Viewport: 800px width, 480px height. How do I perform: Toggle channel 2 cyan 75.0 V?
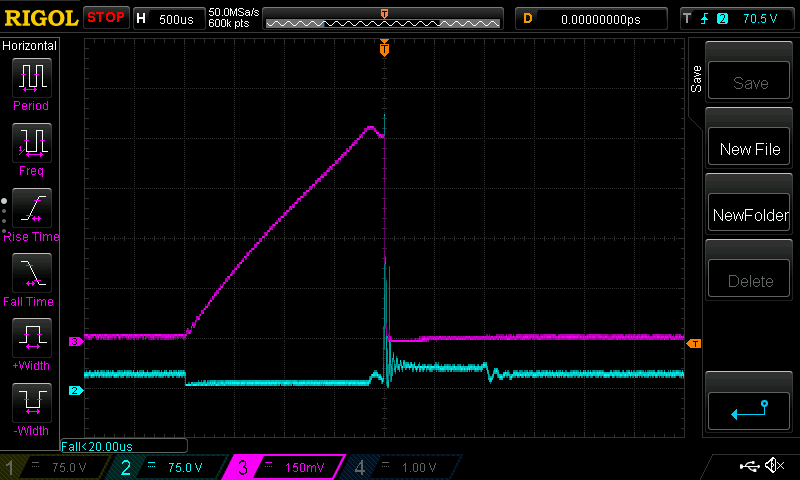(x=170, y=467)
